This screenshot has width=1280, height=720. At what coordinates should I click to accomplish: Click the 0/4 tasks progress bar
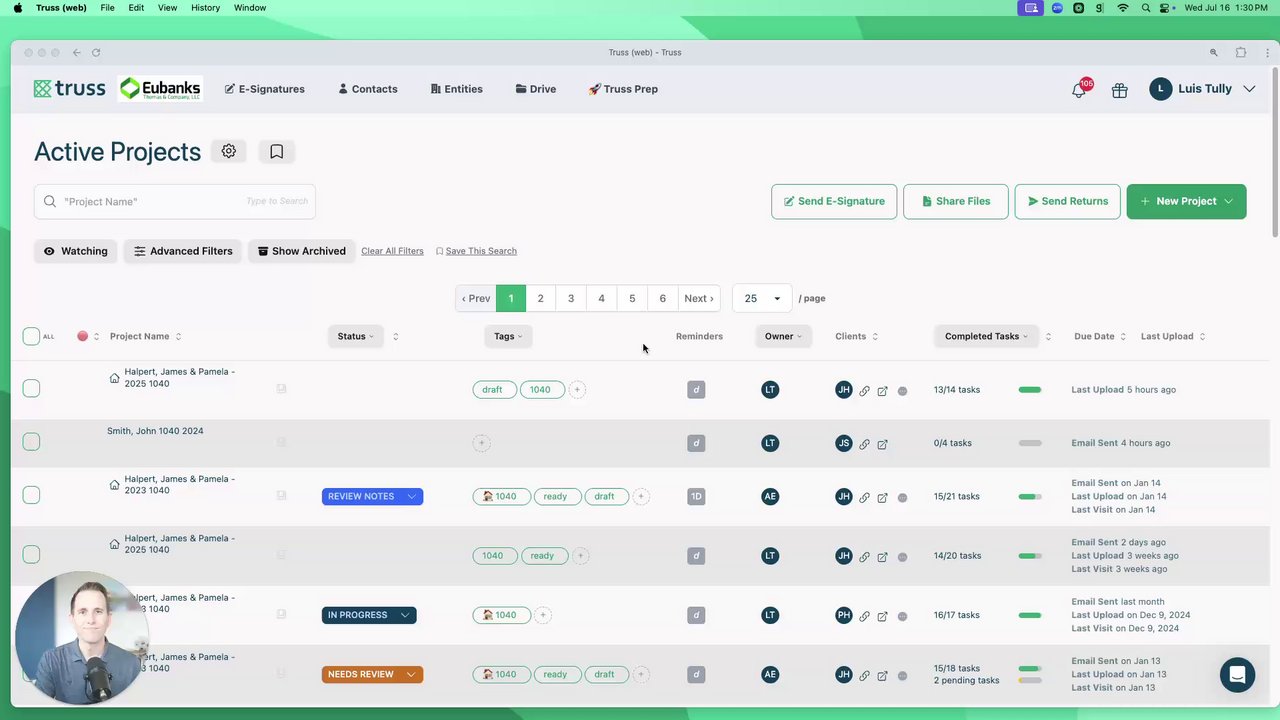[1030, 443]
